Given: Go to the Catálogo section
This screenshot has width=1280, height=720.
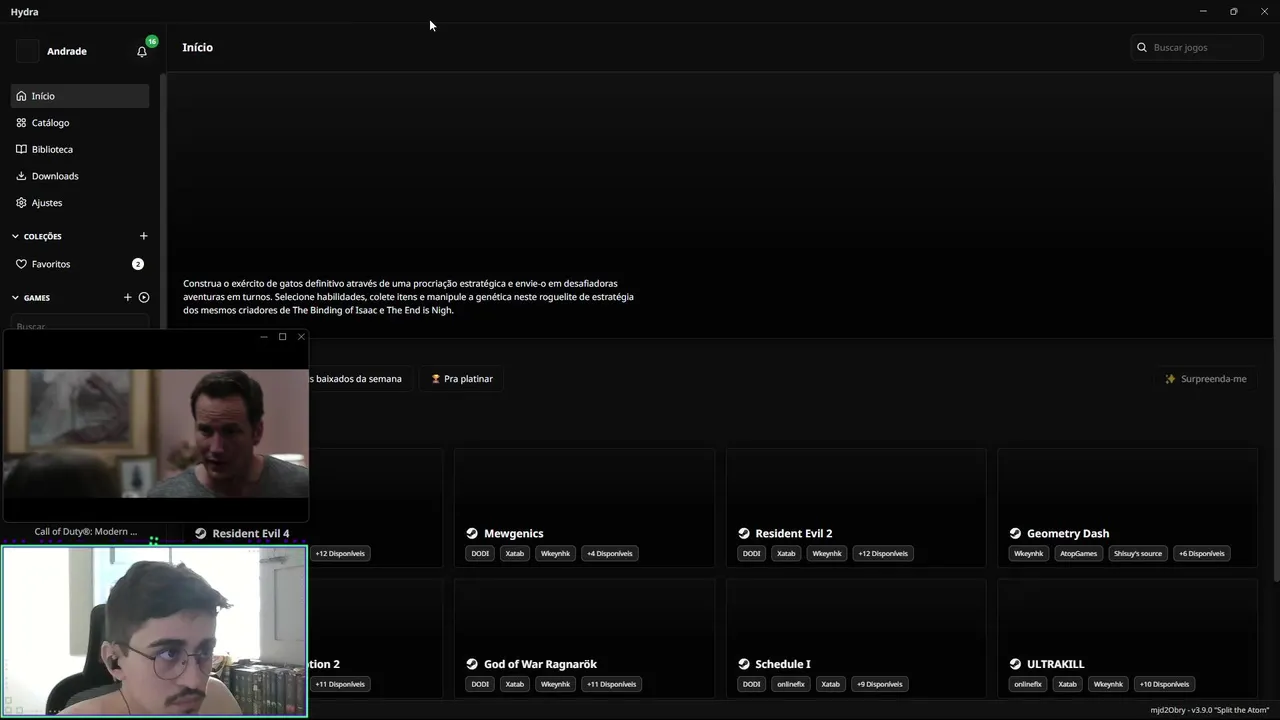Looking at the screenshot, I should coord(80,123).
